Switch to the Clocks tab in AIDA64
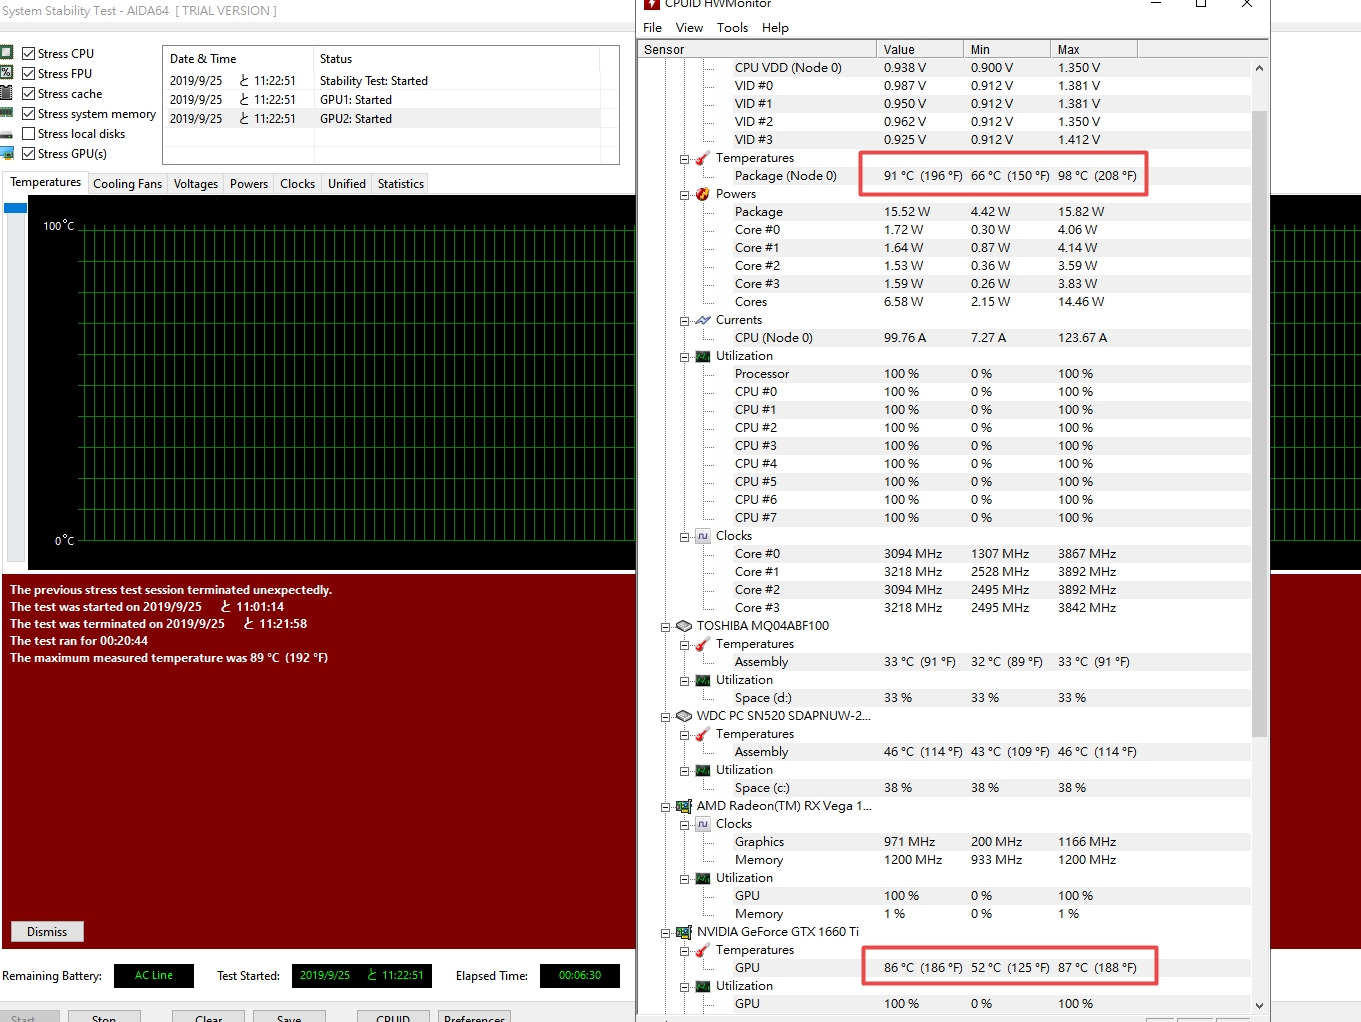Image resolution: width=1361 pixels, height=1022 pixels. (297, 184)
